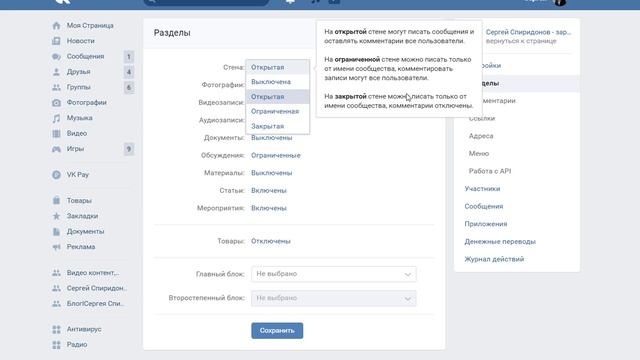Open Второстепенный блок combo box

point(334,298)
